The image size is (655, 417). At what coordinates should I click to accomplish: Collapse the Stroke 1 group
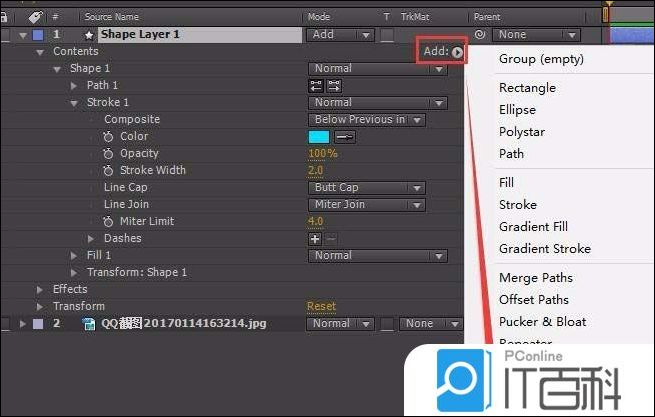pos(74,103)
